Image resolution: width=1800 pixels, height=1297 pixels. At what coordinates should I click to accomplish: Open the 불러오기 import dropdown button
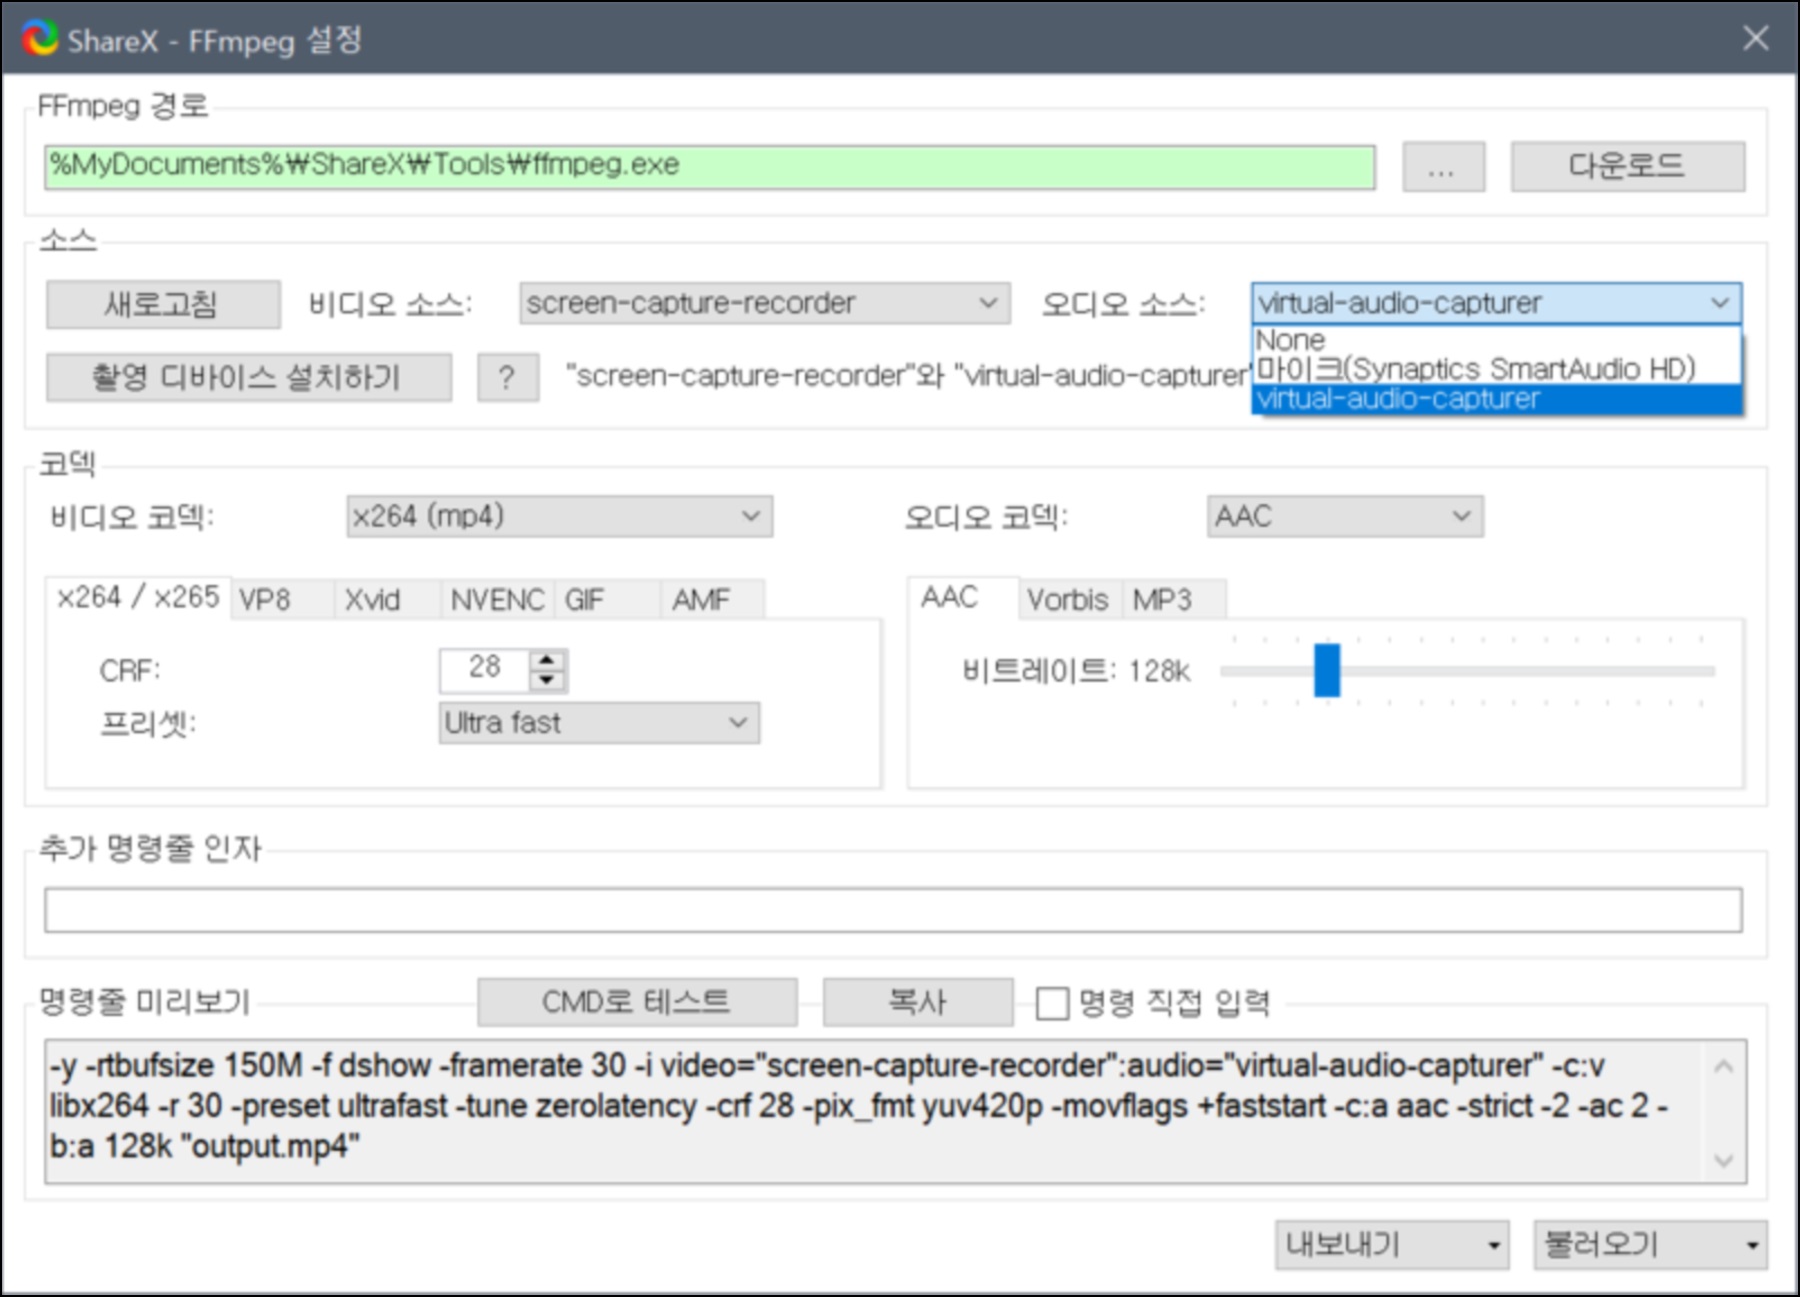(1651, 1245)
